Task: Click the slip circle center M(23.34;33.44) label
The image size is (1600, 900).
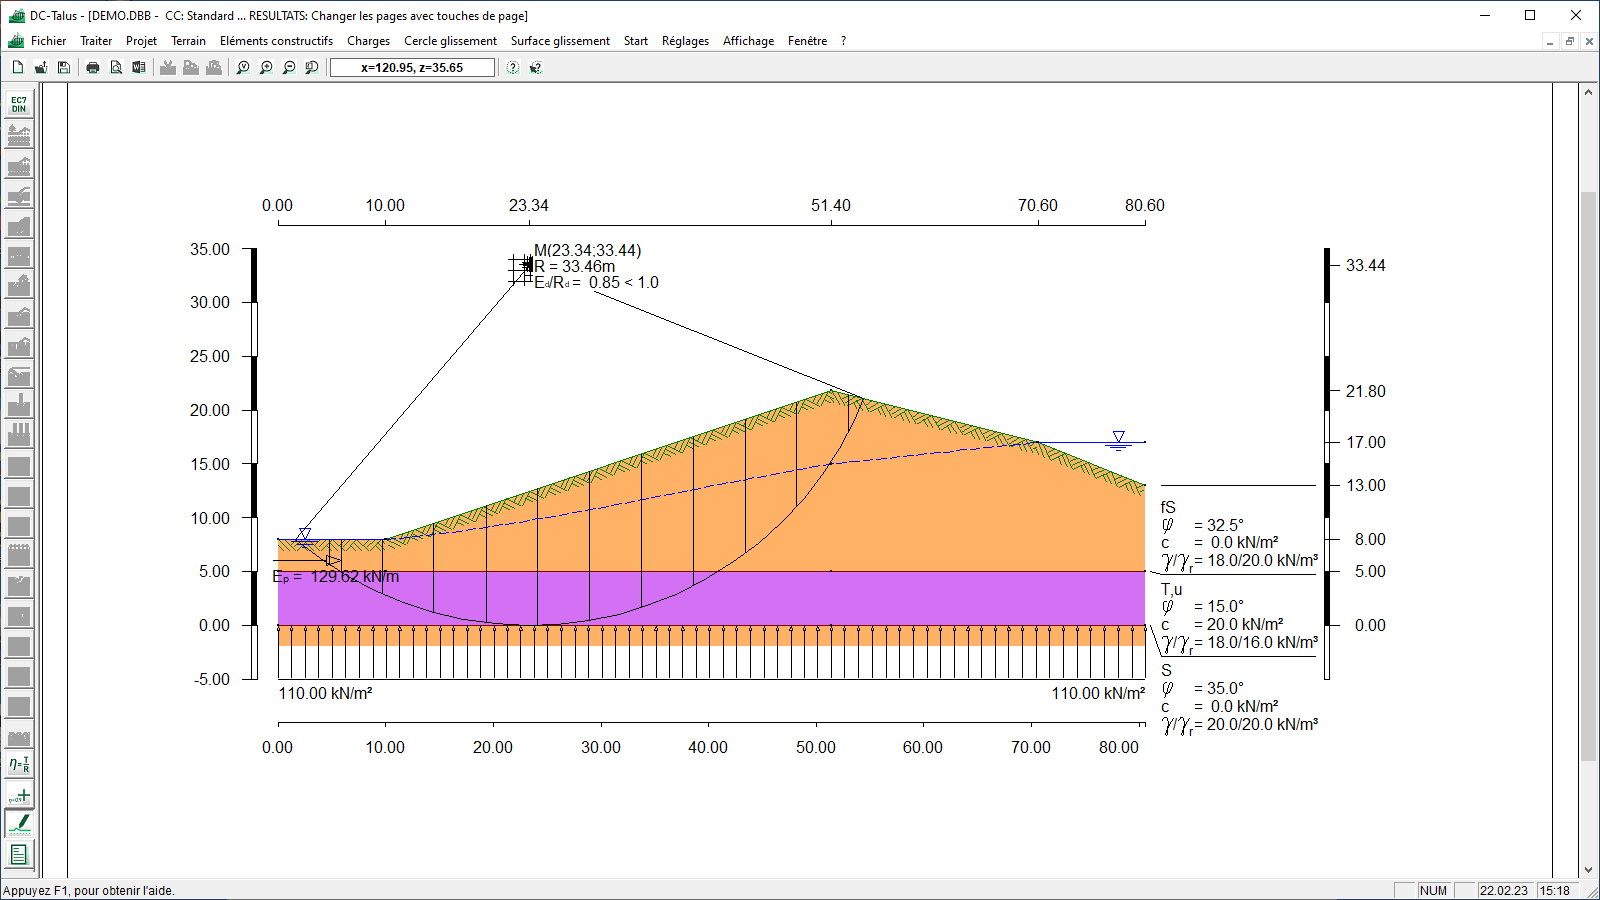Action: coord(588,250)
